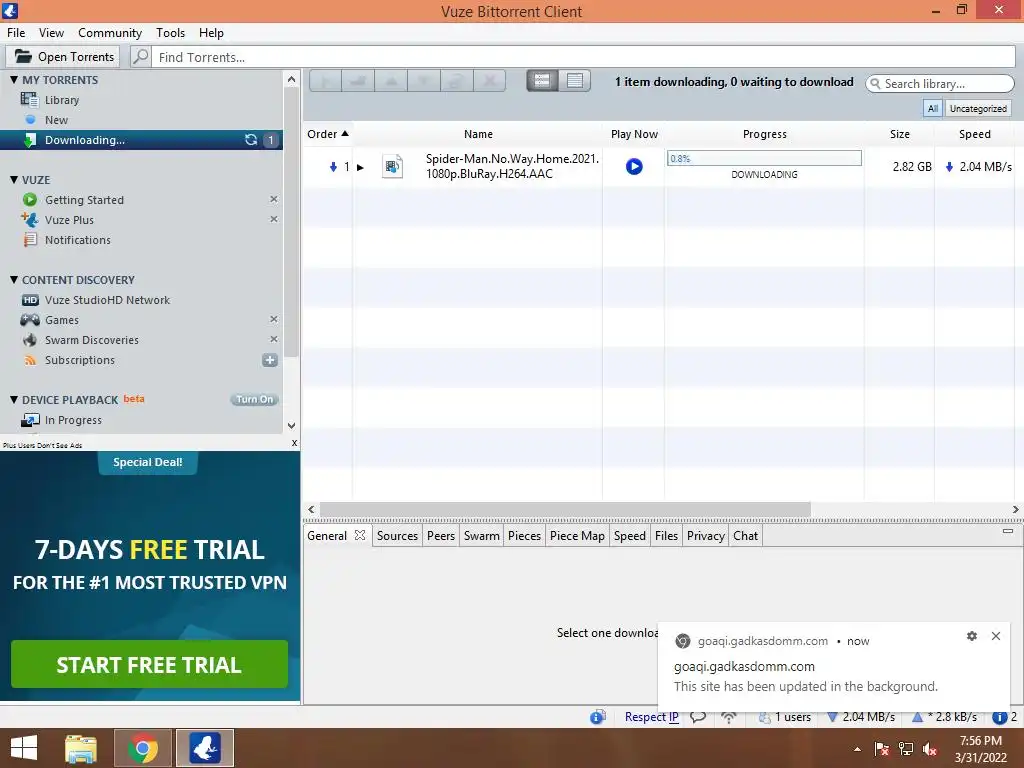Open the Notifications icon in sidebar
The width and height of the screenshot is (1024, 768).
point(30,240)
